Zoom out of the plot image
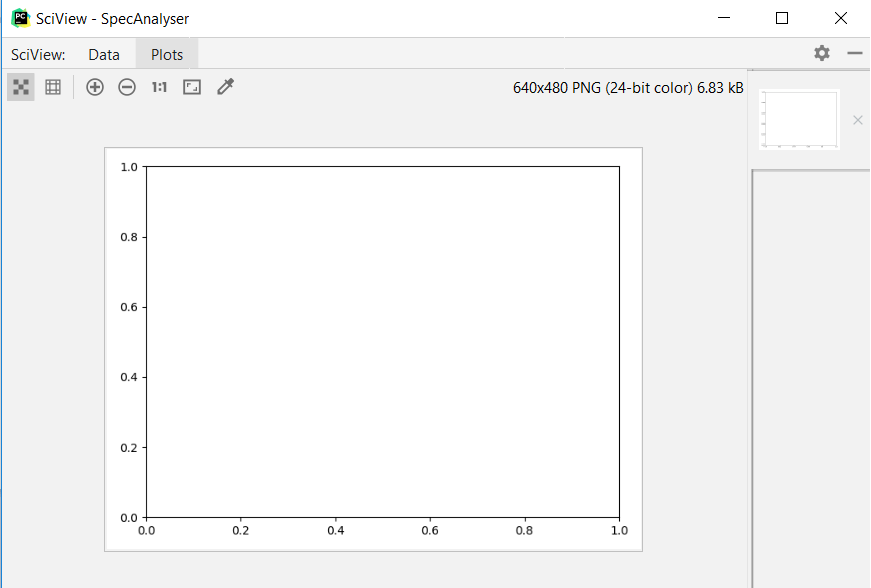 [x=127, y=87]
